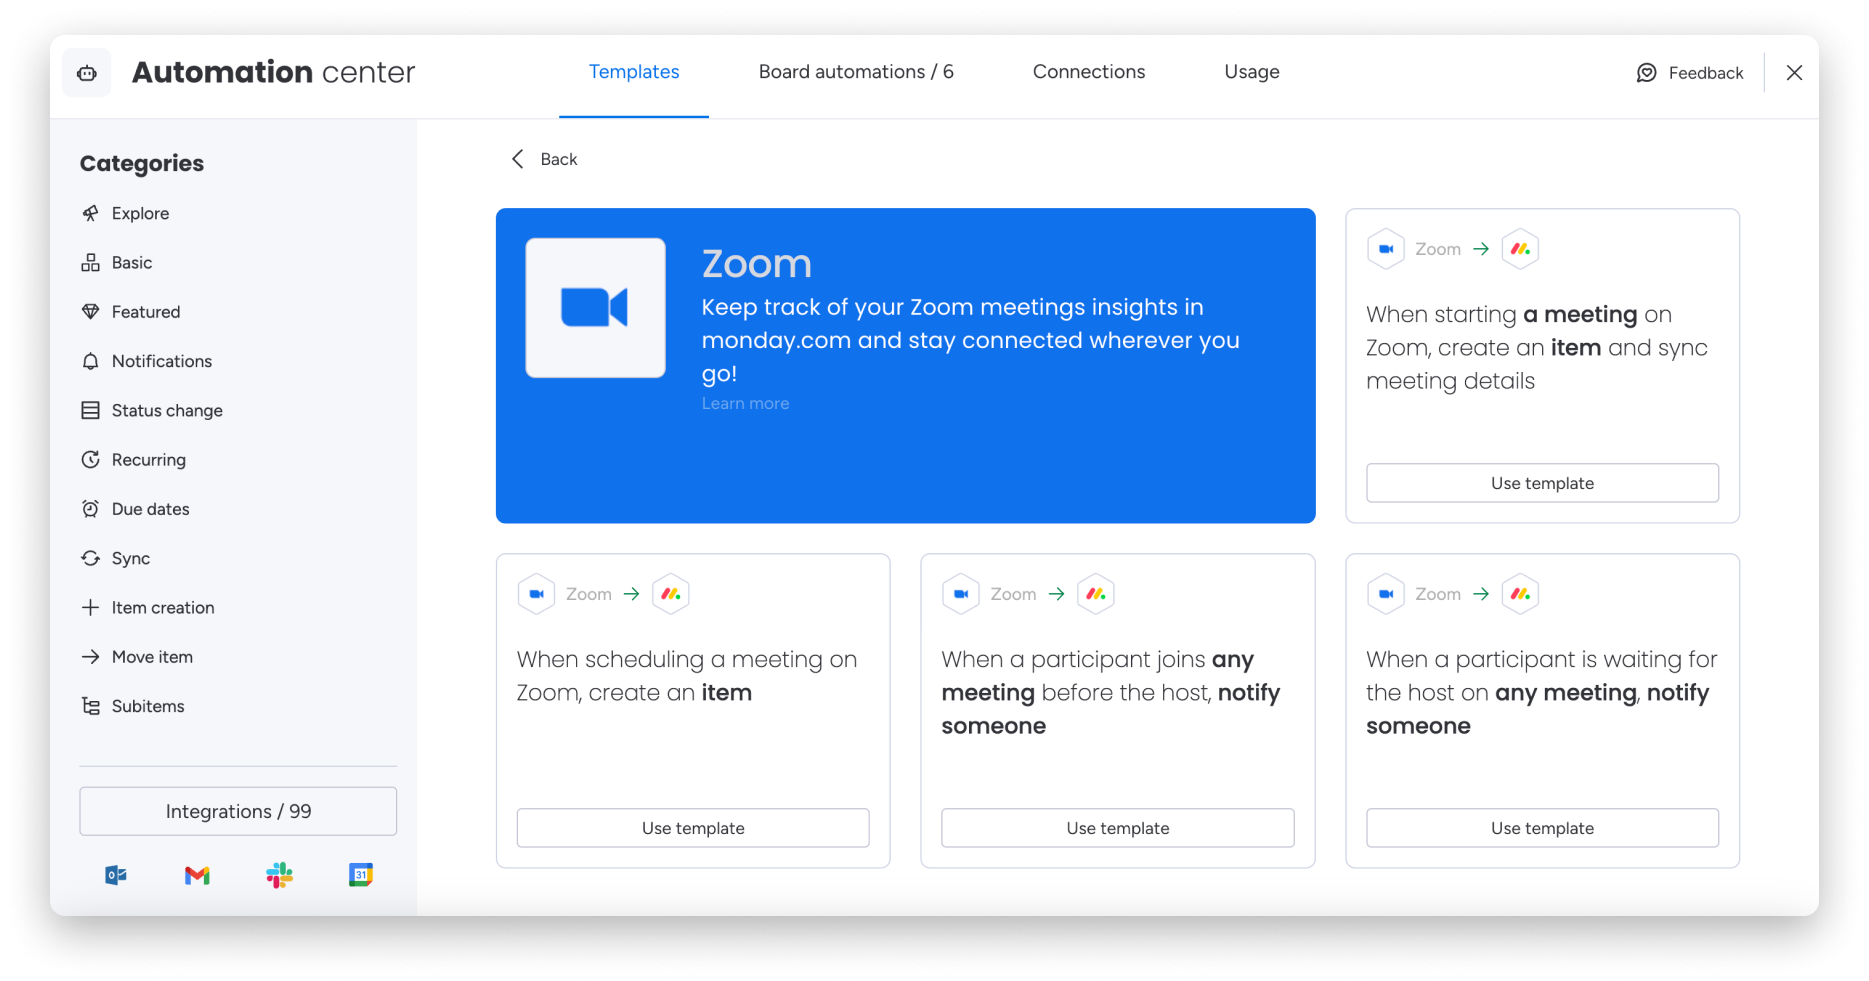This screenshot has height=981, width=1869.
Task: Switch to Board automations / 6 tab
Action: tap(856, 72)
